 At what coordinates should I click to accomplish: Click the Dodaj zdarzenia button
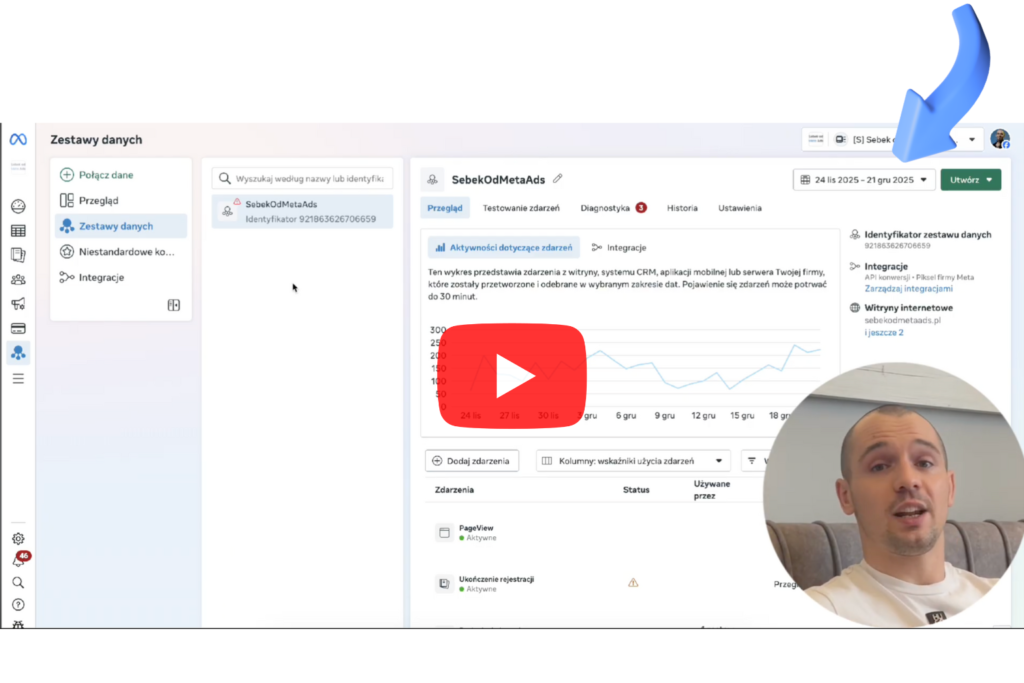[472, 461]
